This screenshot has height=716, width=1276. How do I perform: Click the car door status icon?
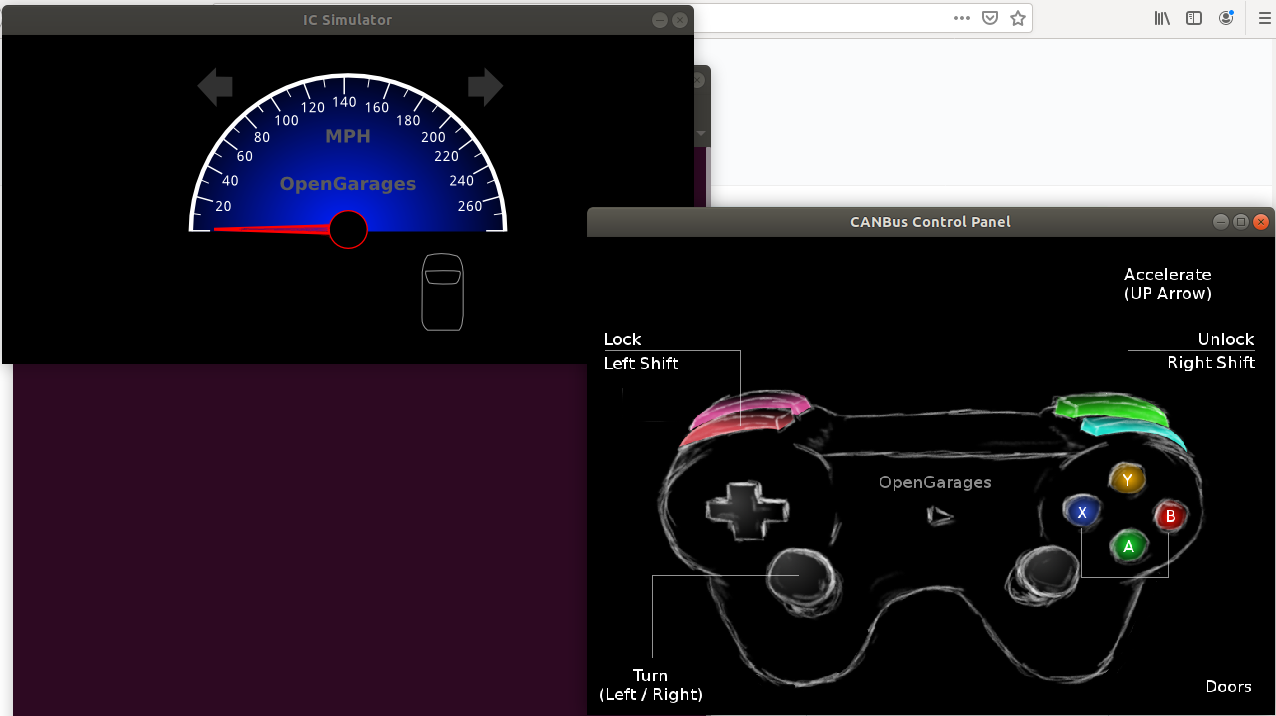click(442, 292)
